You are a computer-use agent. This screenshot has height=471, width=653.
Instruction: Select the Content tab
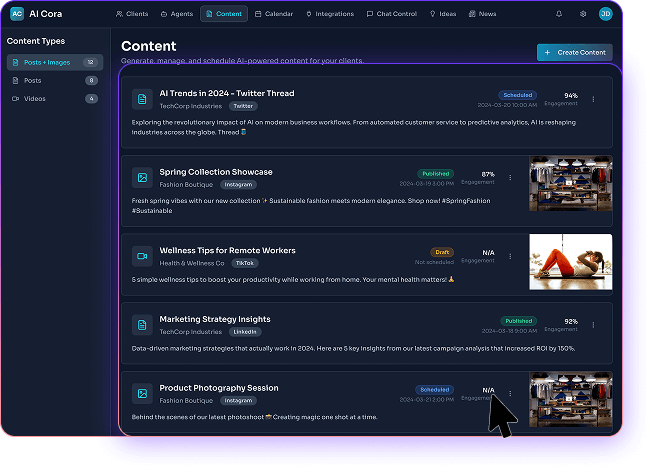click(x=224, y=14)
